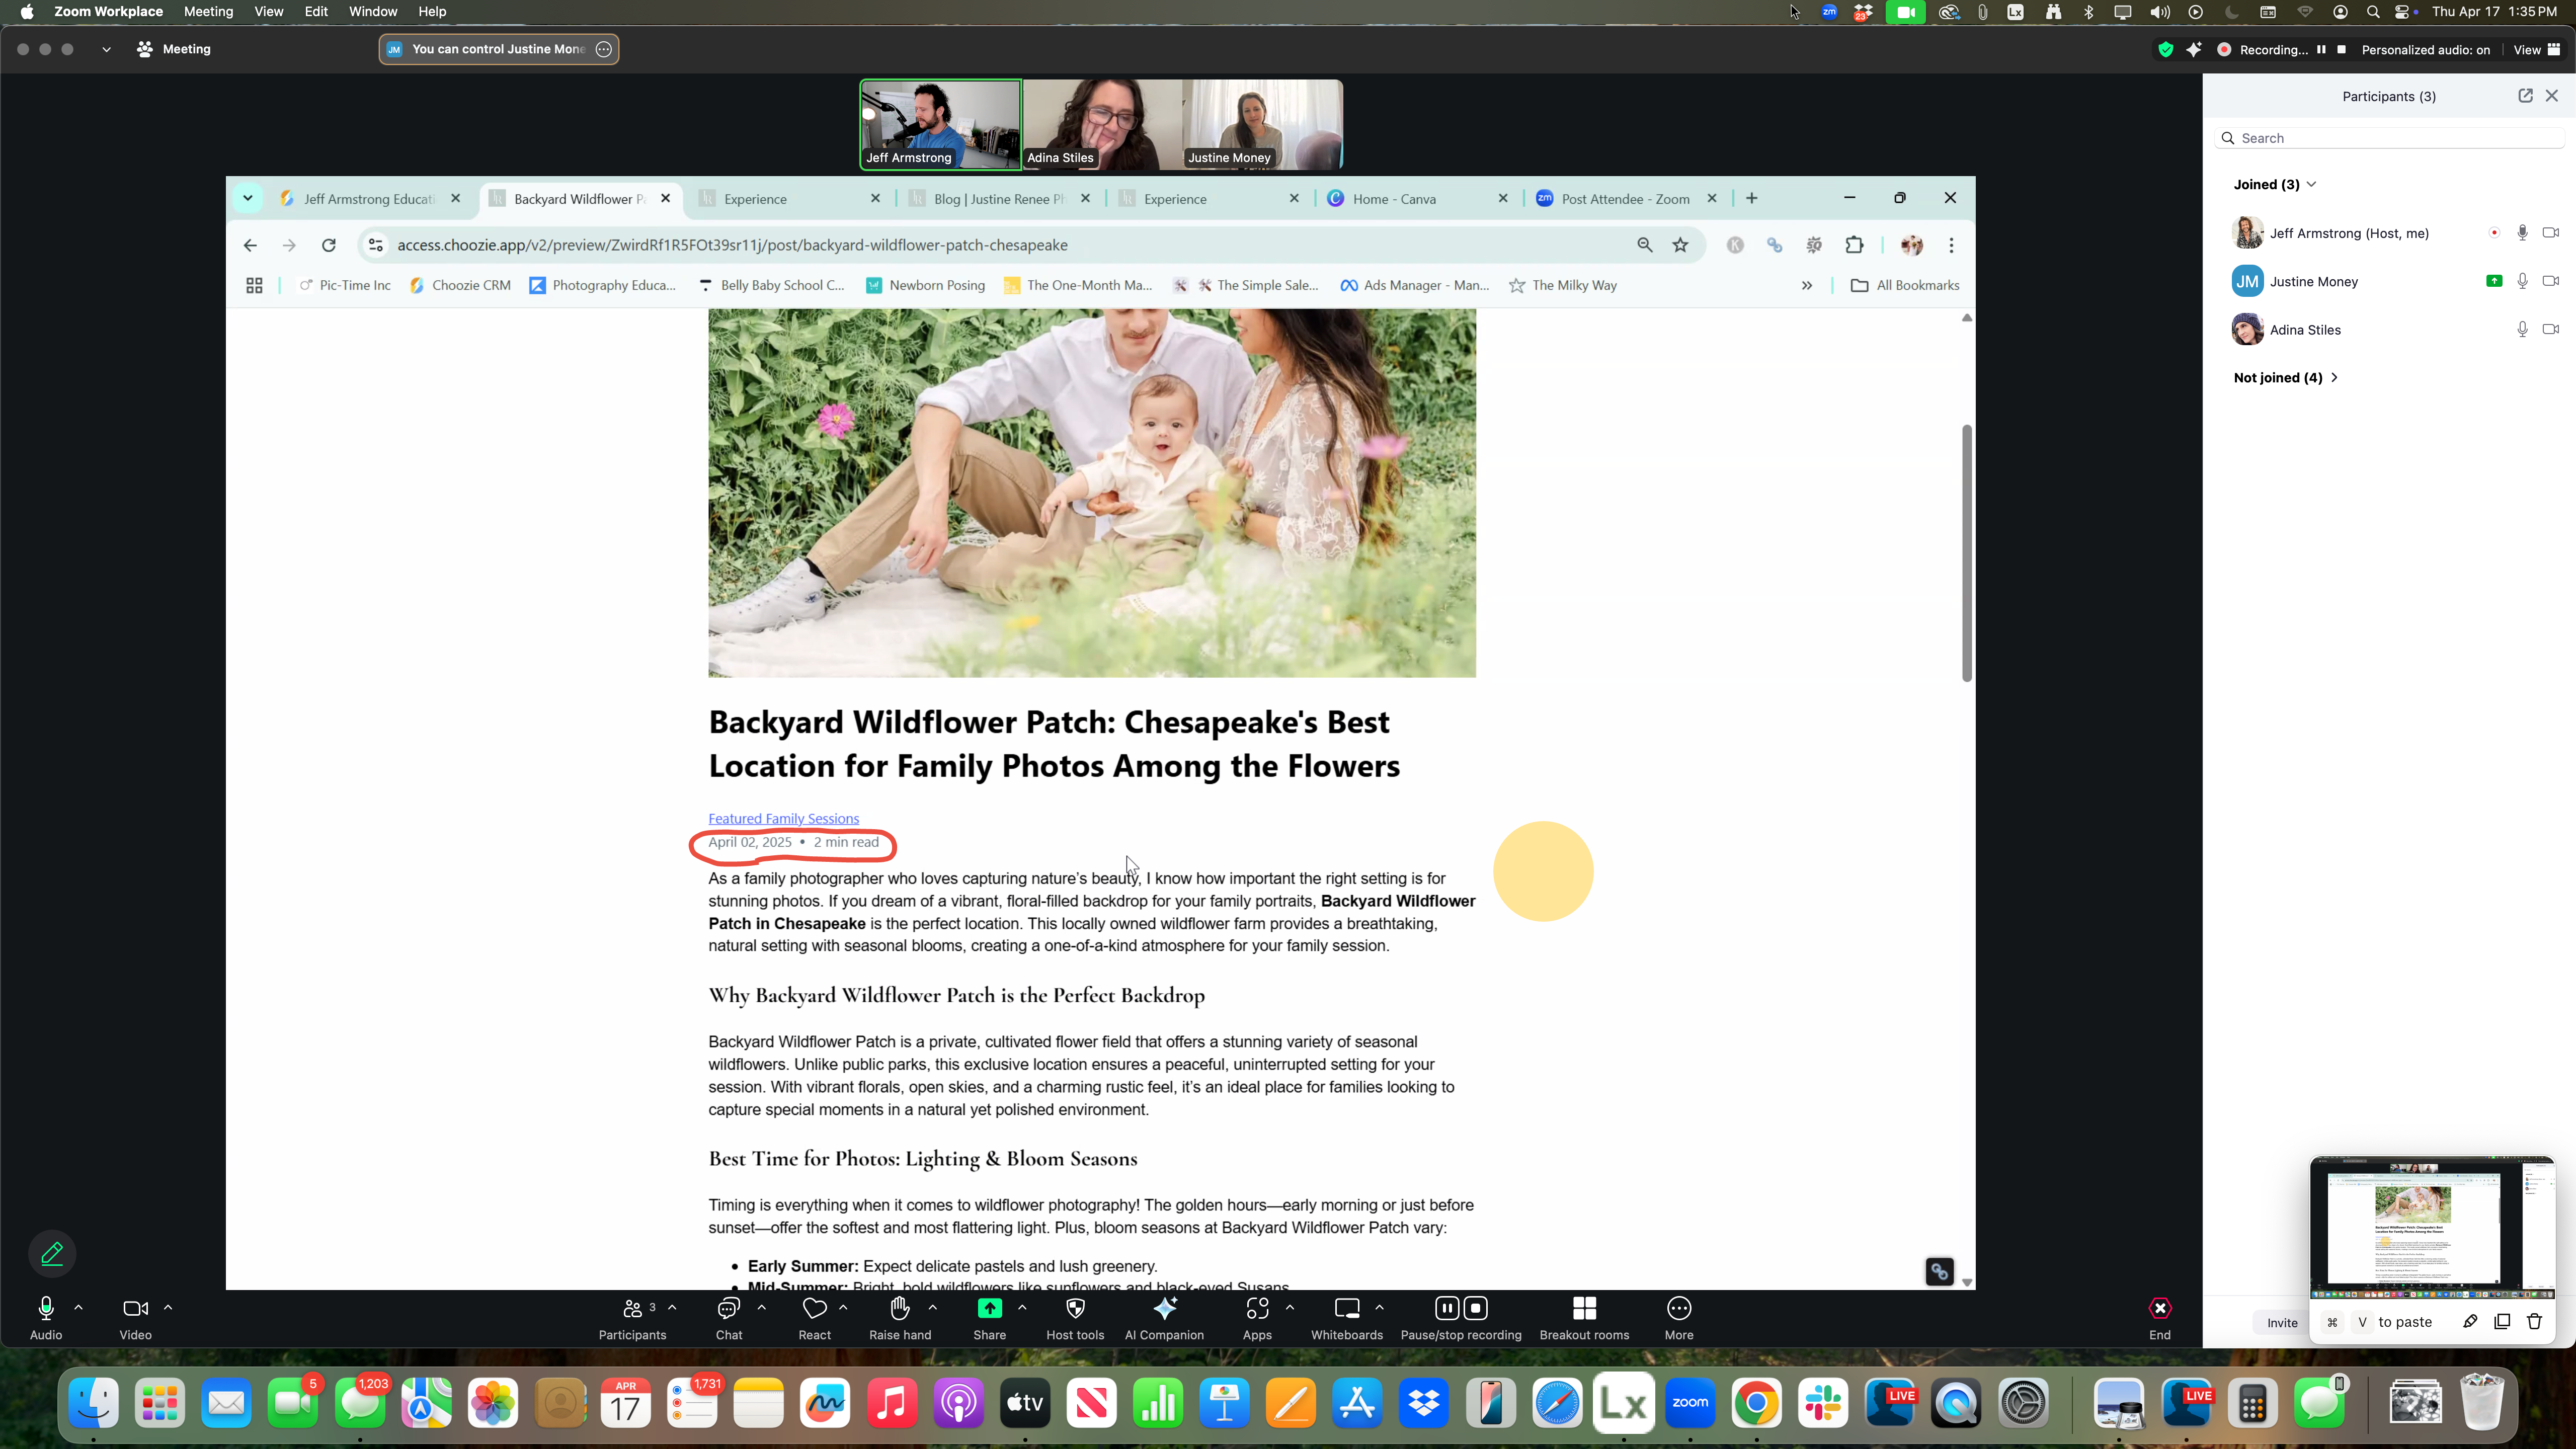Open remote control options ellipsis

pos(604,49)
